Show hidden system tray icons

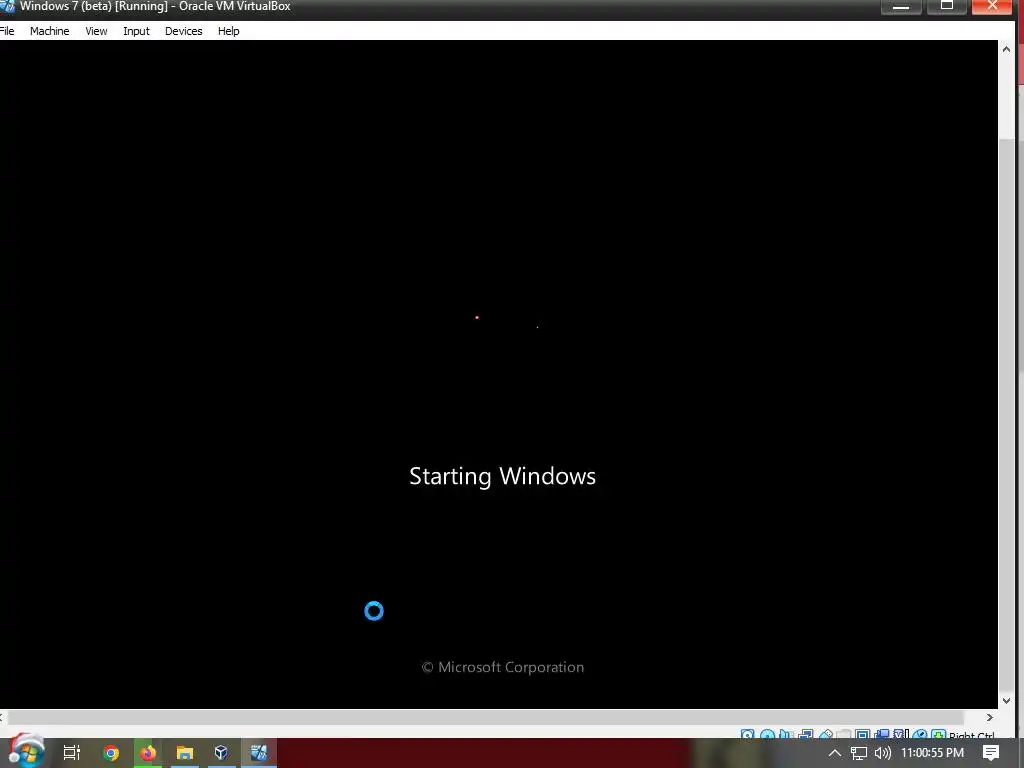pyautogui.click(x=835, y=753)
